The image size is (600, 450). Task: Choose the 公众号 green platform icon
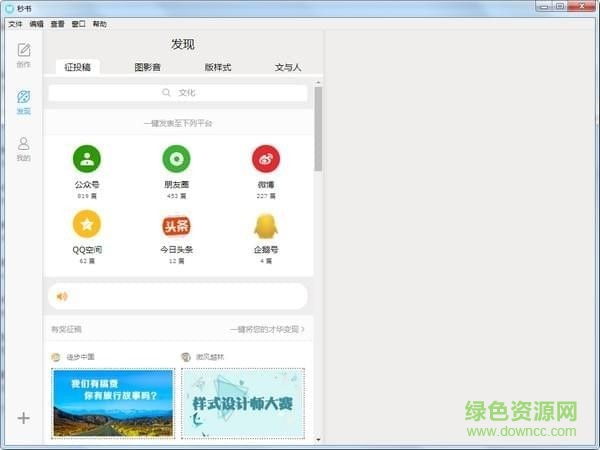tap(87, 158)
